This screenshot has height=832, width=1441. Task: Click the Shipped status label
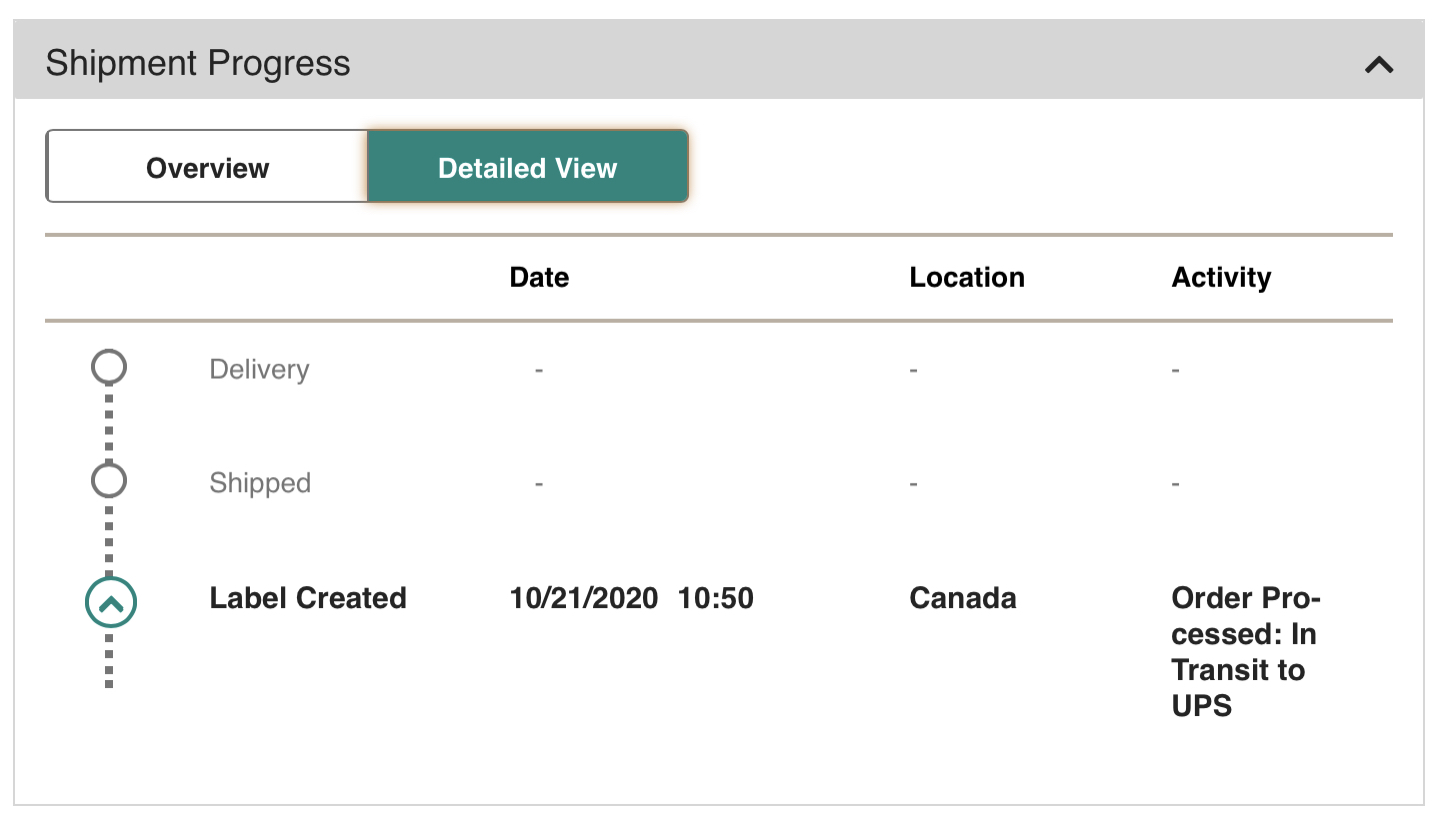(x=260, y=483)
